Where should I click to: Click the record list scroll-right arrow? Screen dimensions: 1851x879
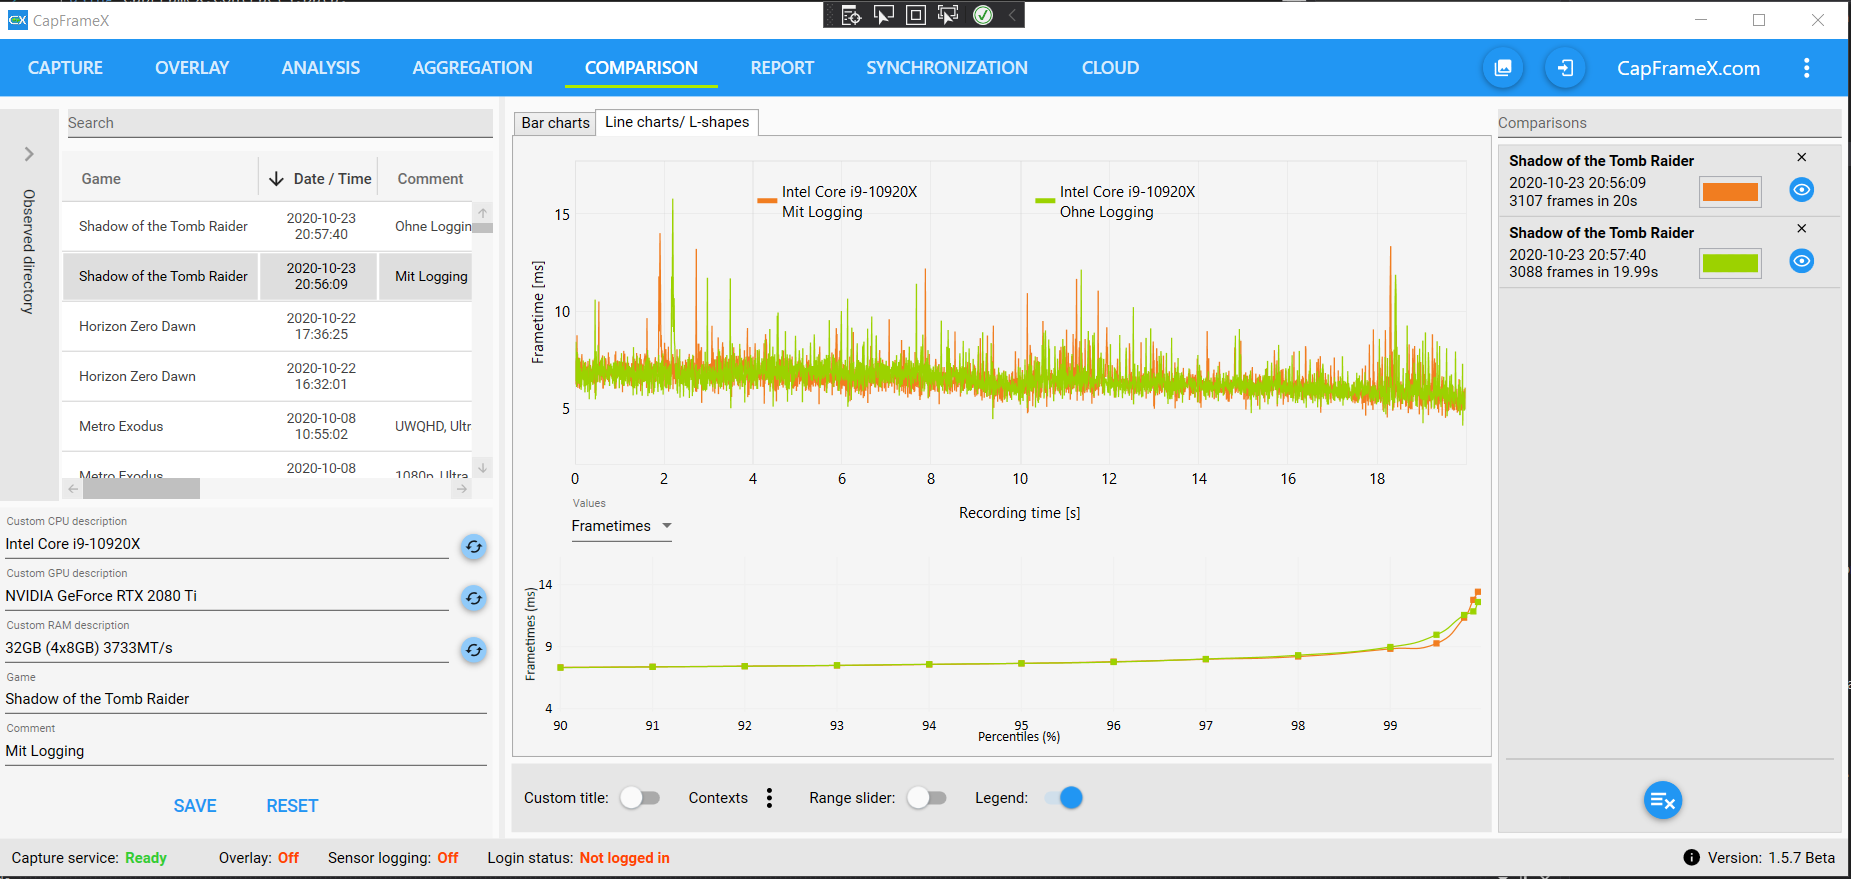point(461,489)
